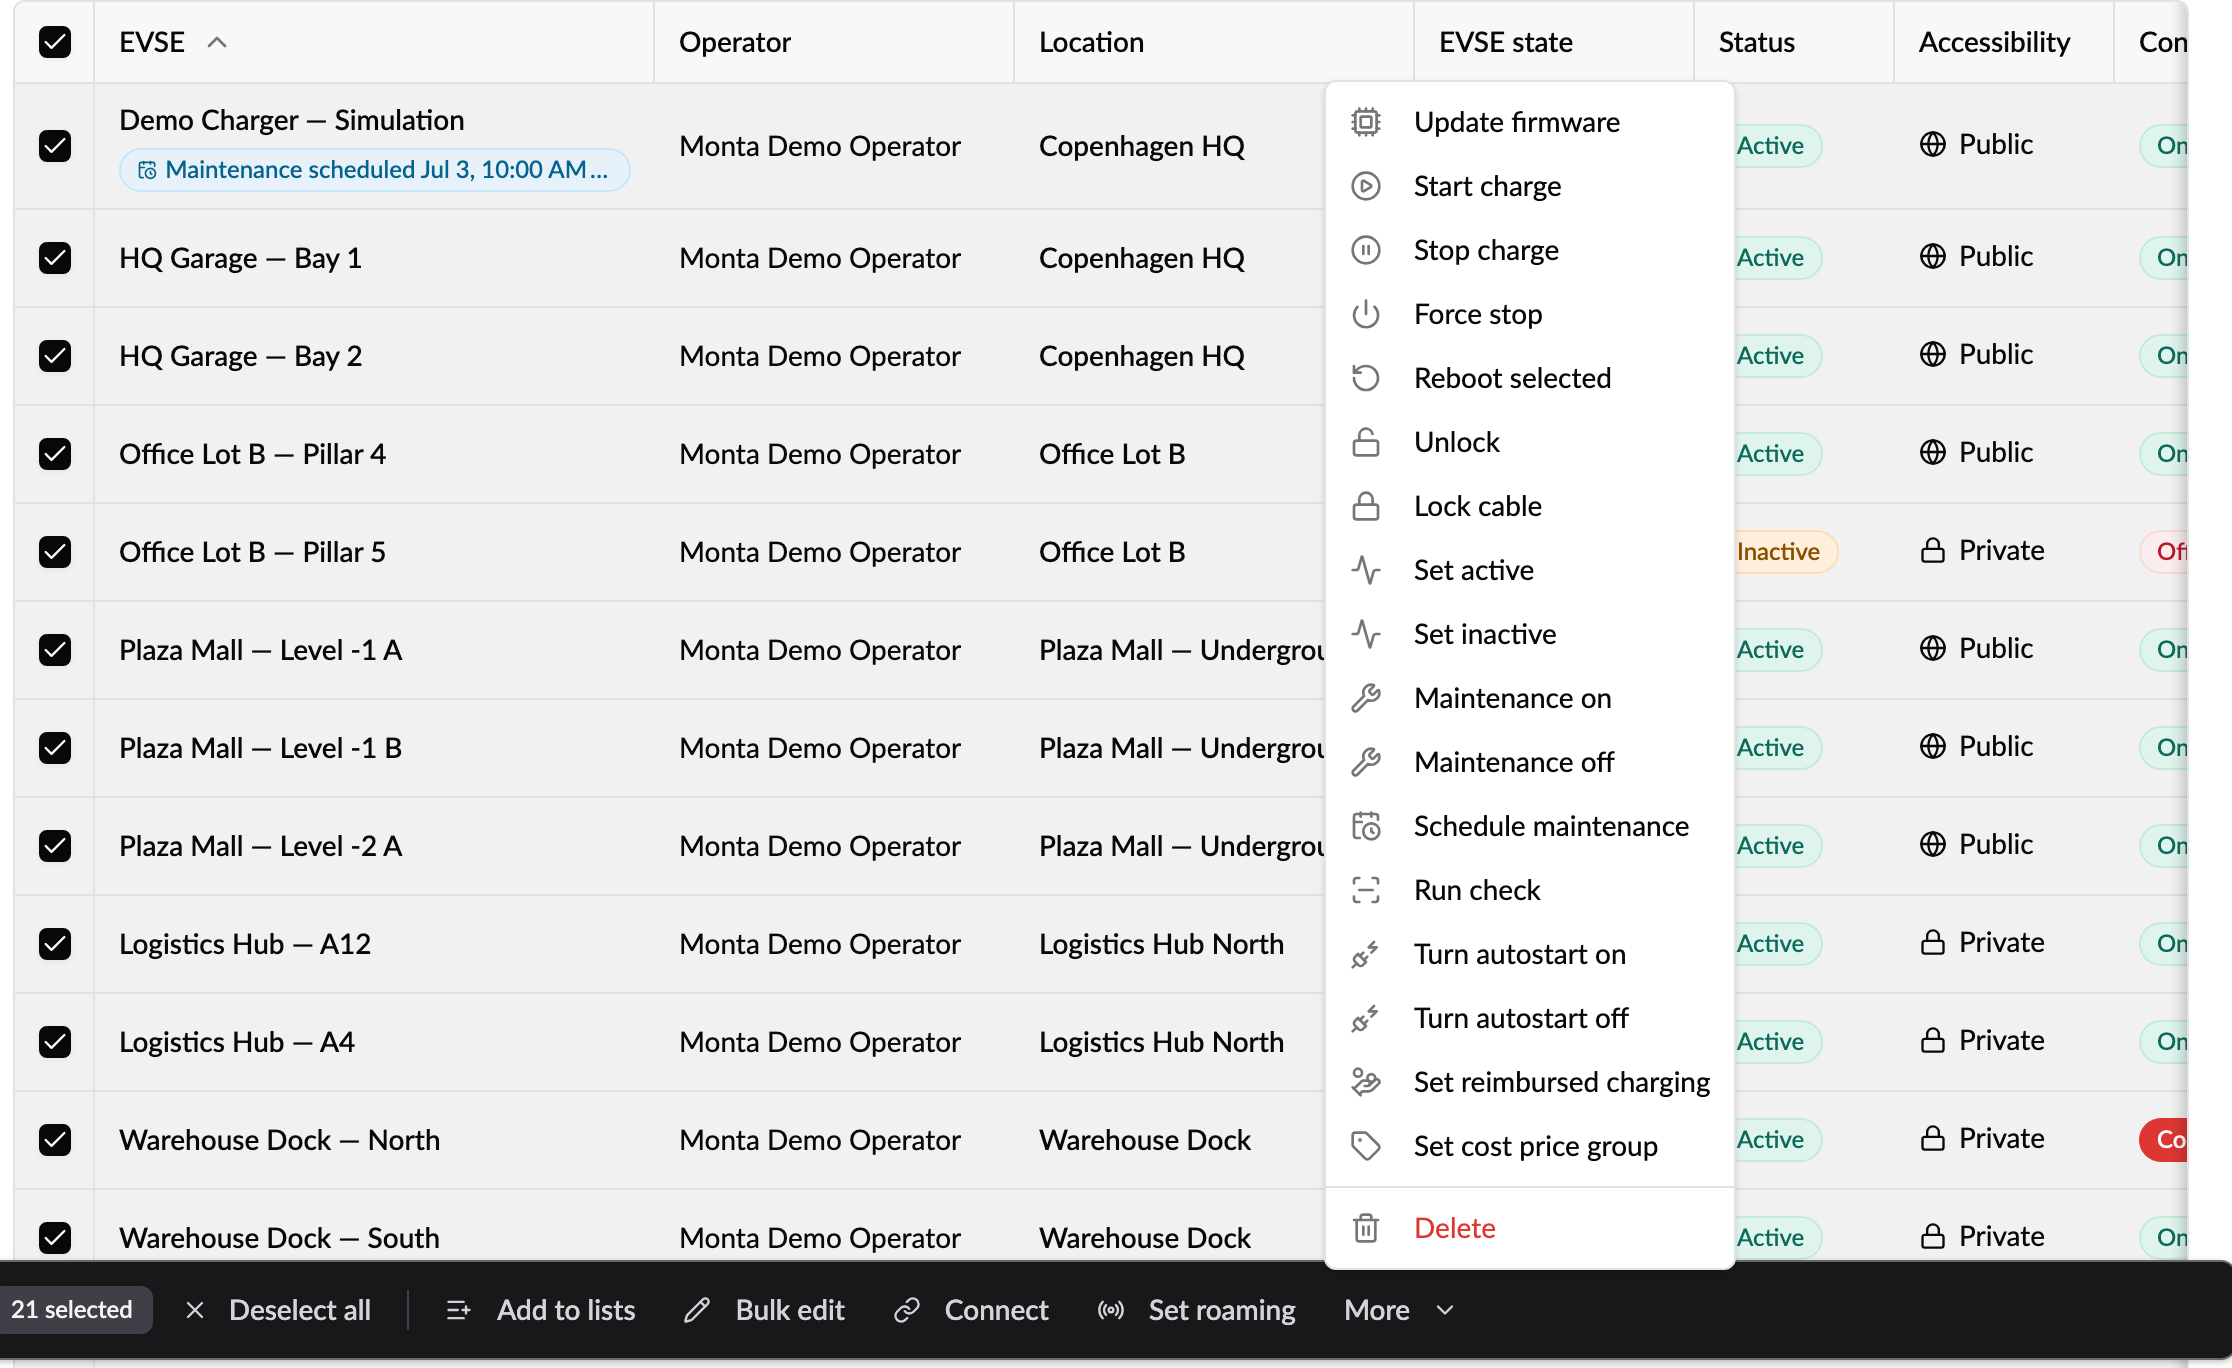Uncheck Logistics Hub — A12 checkbox
This screenshot has height=1368, width=2232.
(x=55, y=944)
